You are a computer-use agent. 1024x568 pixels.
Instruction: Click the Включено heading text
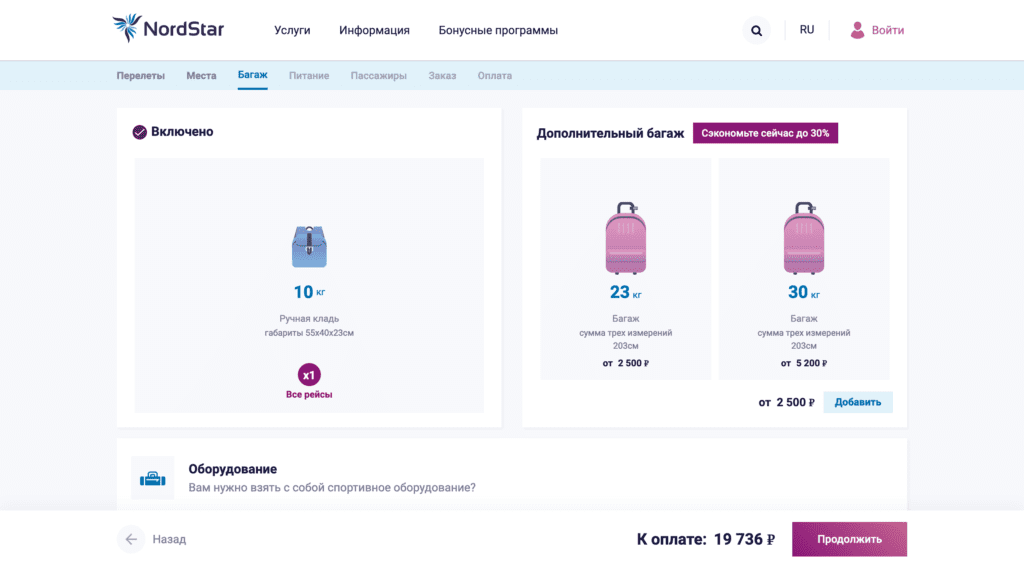coord(182,132)
